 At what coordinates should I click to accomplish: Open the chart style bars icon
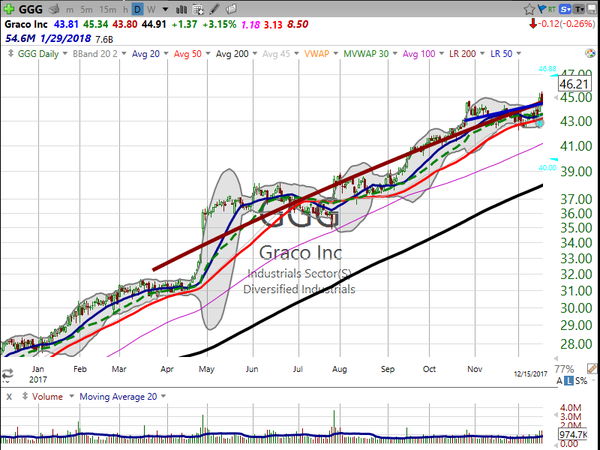pos(181,9)
